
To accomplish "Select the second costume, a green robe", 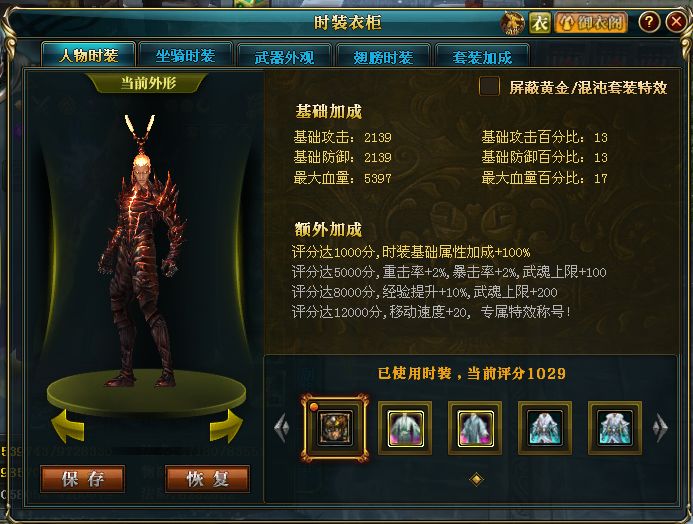I will point(405,428).
